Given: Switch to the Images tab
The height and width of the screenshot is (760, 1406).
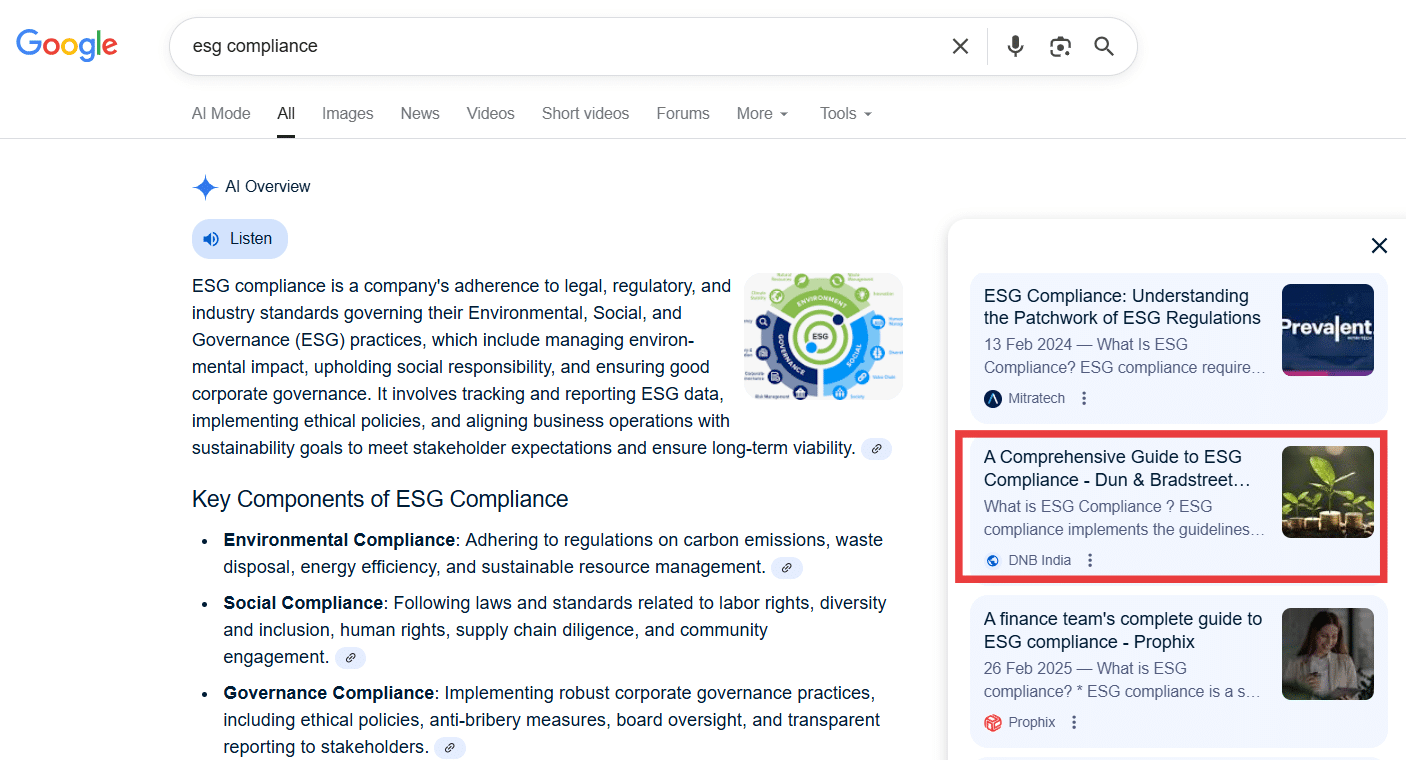Looking at the screenshot, I should 347,114.
